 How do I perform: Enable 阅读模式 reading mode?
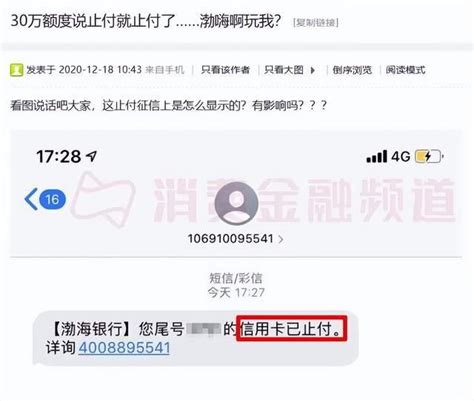click(405, 70)
